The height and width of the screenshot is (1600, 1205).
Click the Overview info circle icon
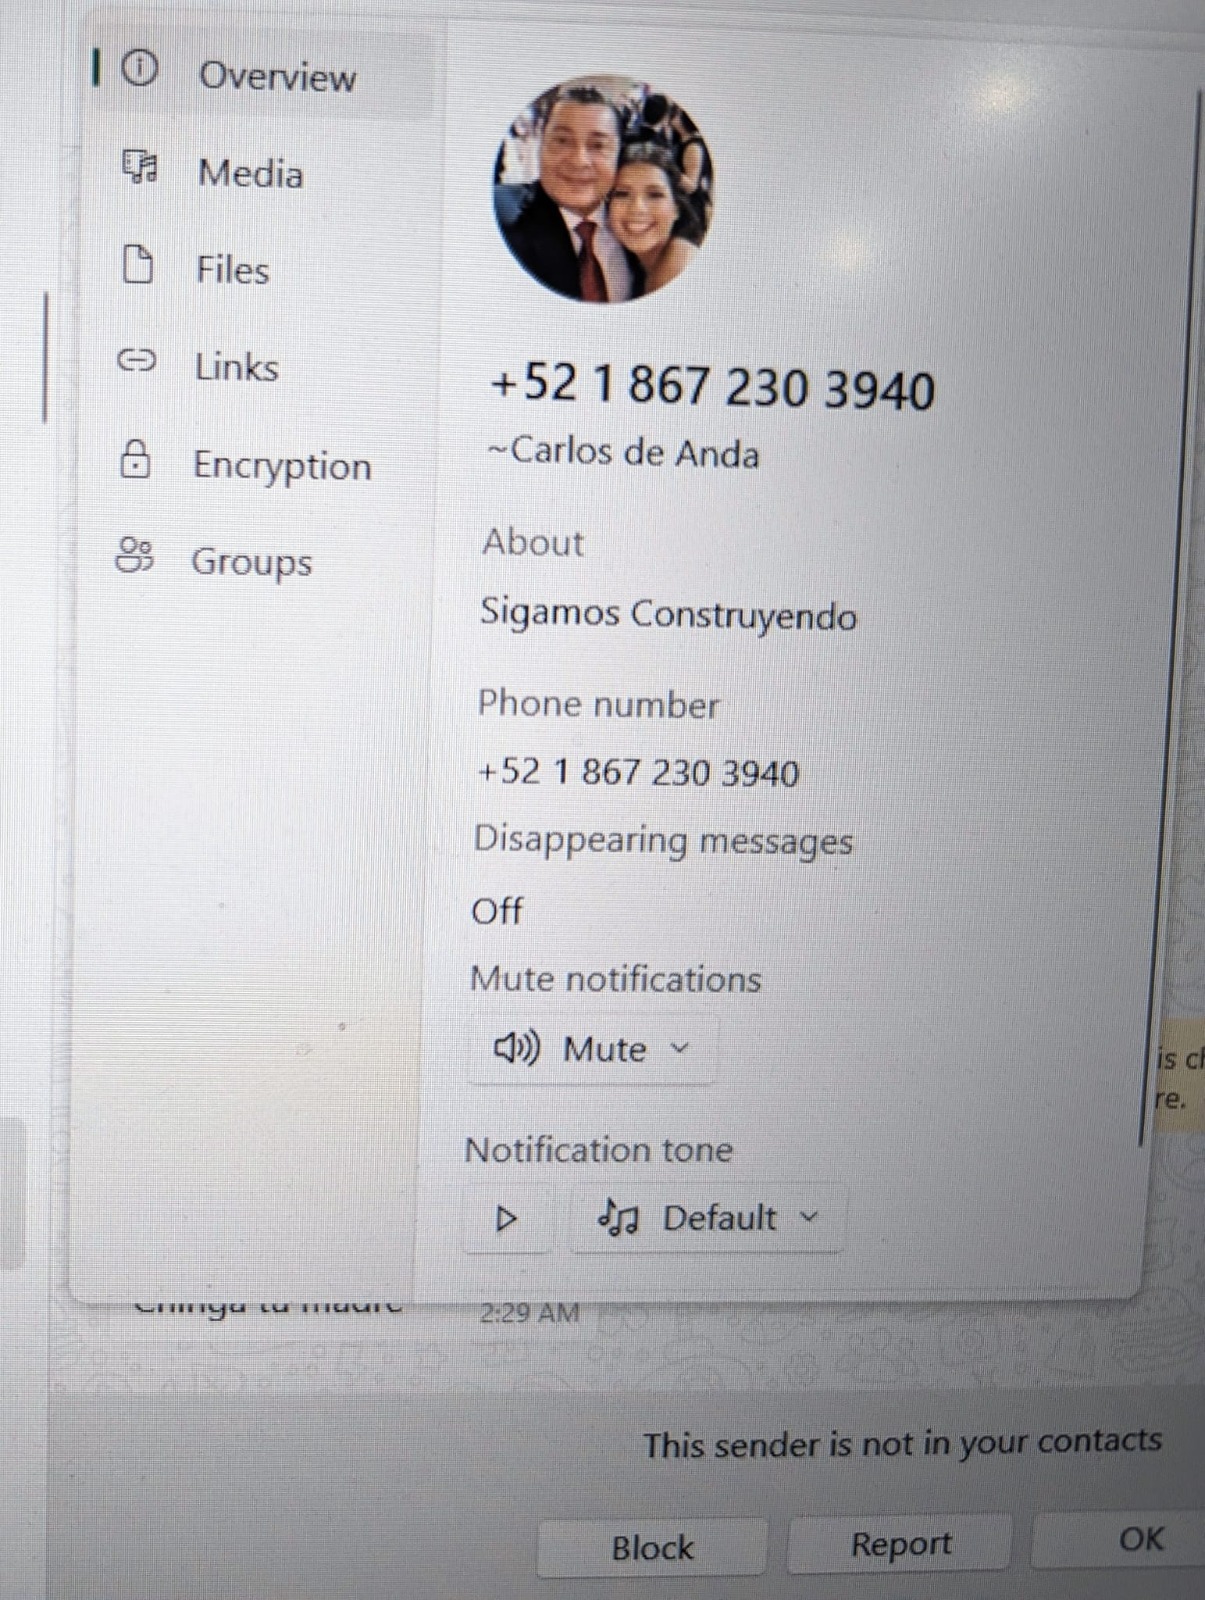tap(140, 69)
